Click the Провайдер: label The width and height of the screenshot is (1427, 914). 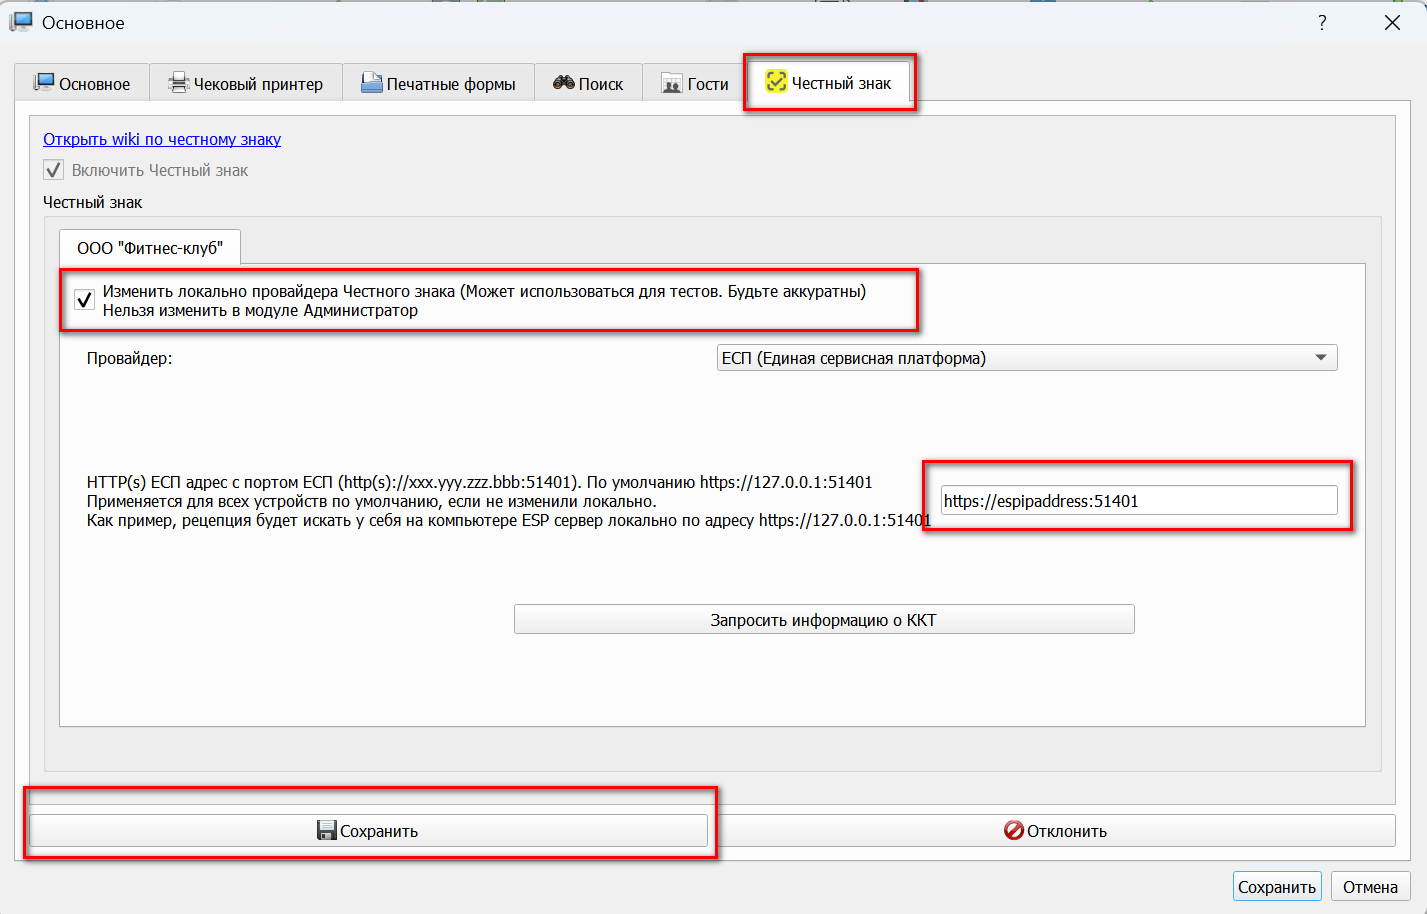click(x=129, y=358)
